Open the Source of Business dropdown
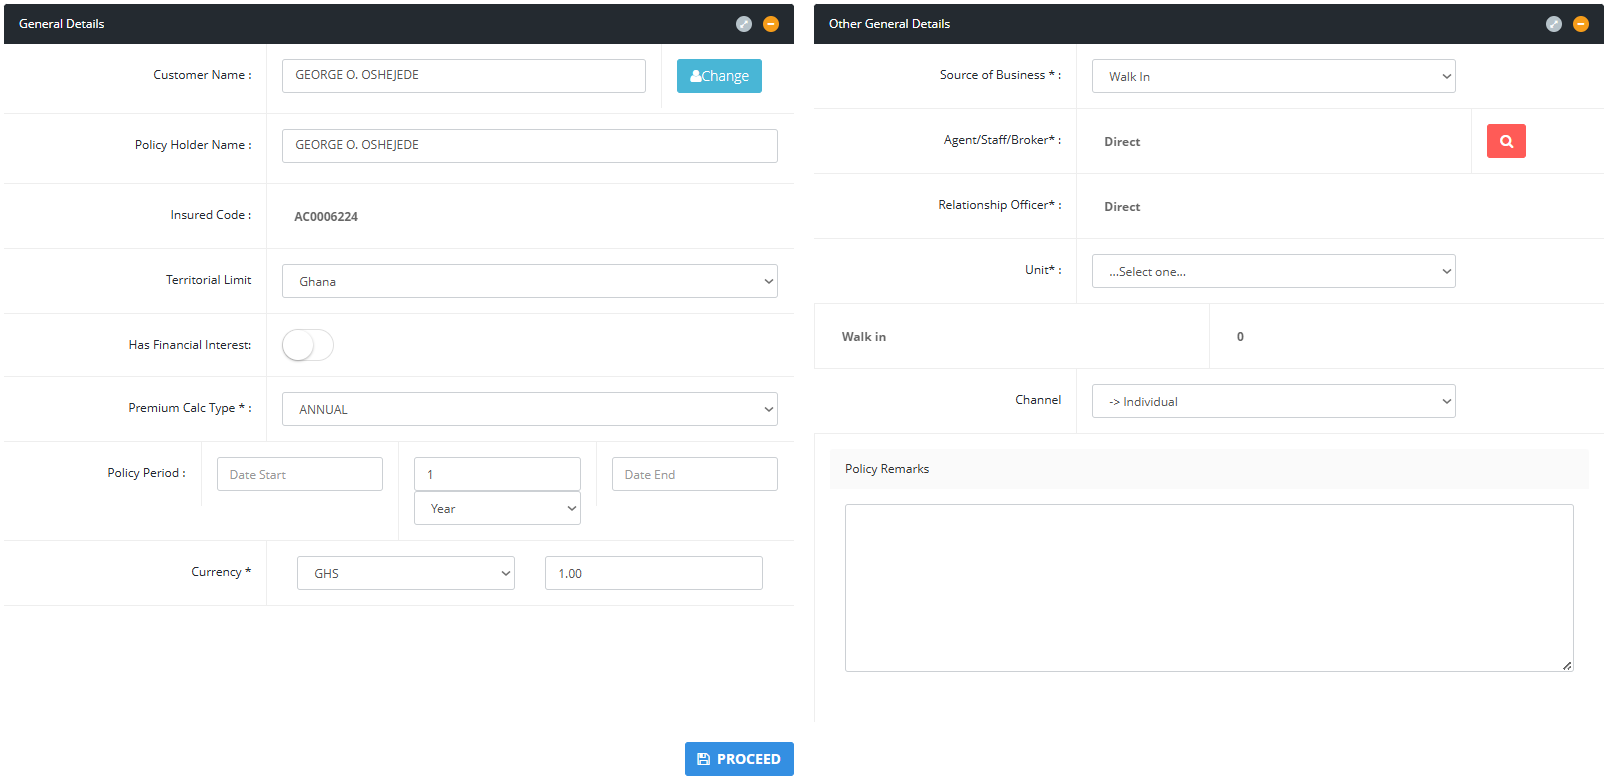 click(1273, 76)
